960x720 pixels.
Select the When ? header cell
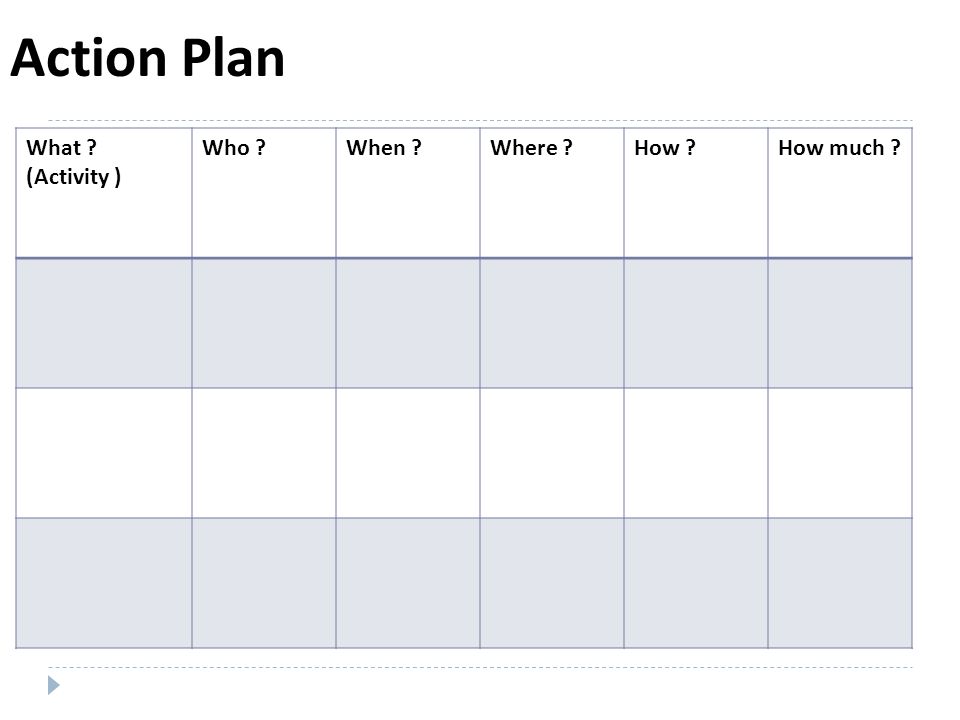pyautogui.click(x=408, y=193)
